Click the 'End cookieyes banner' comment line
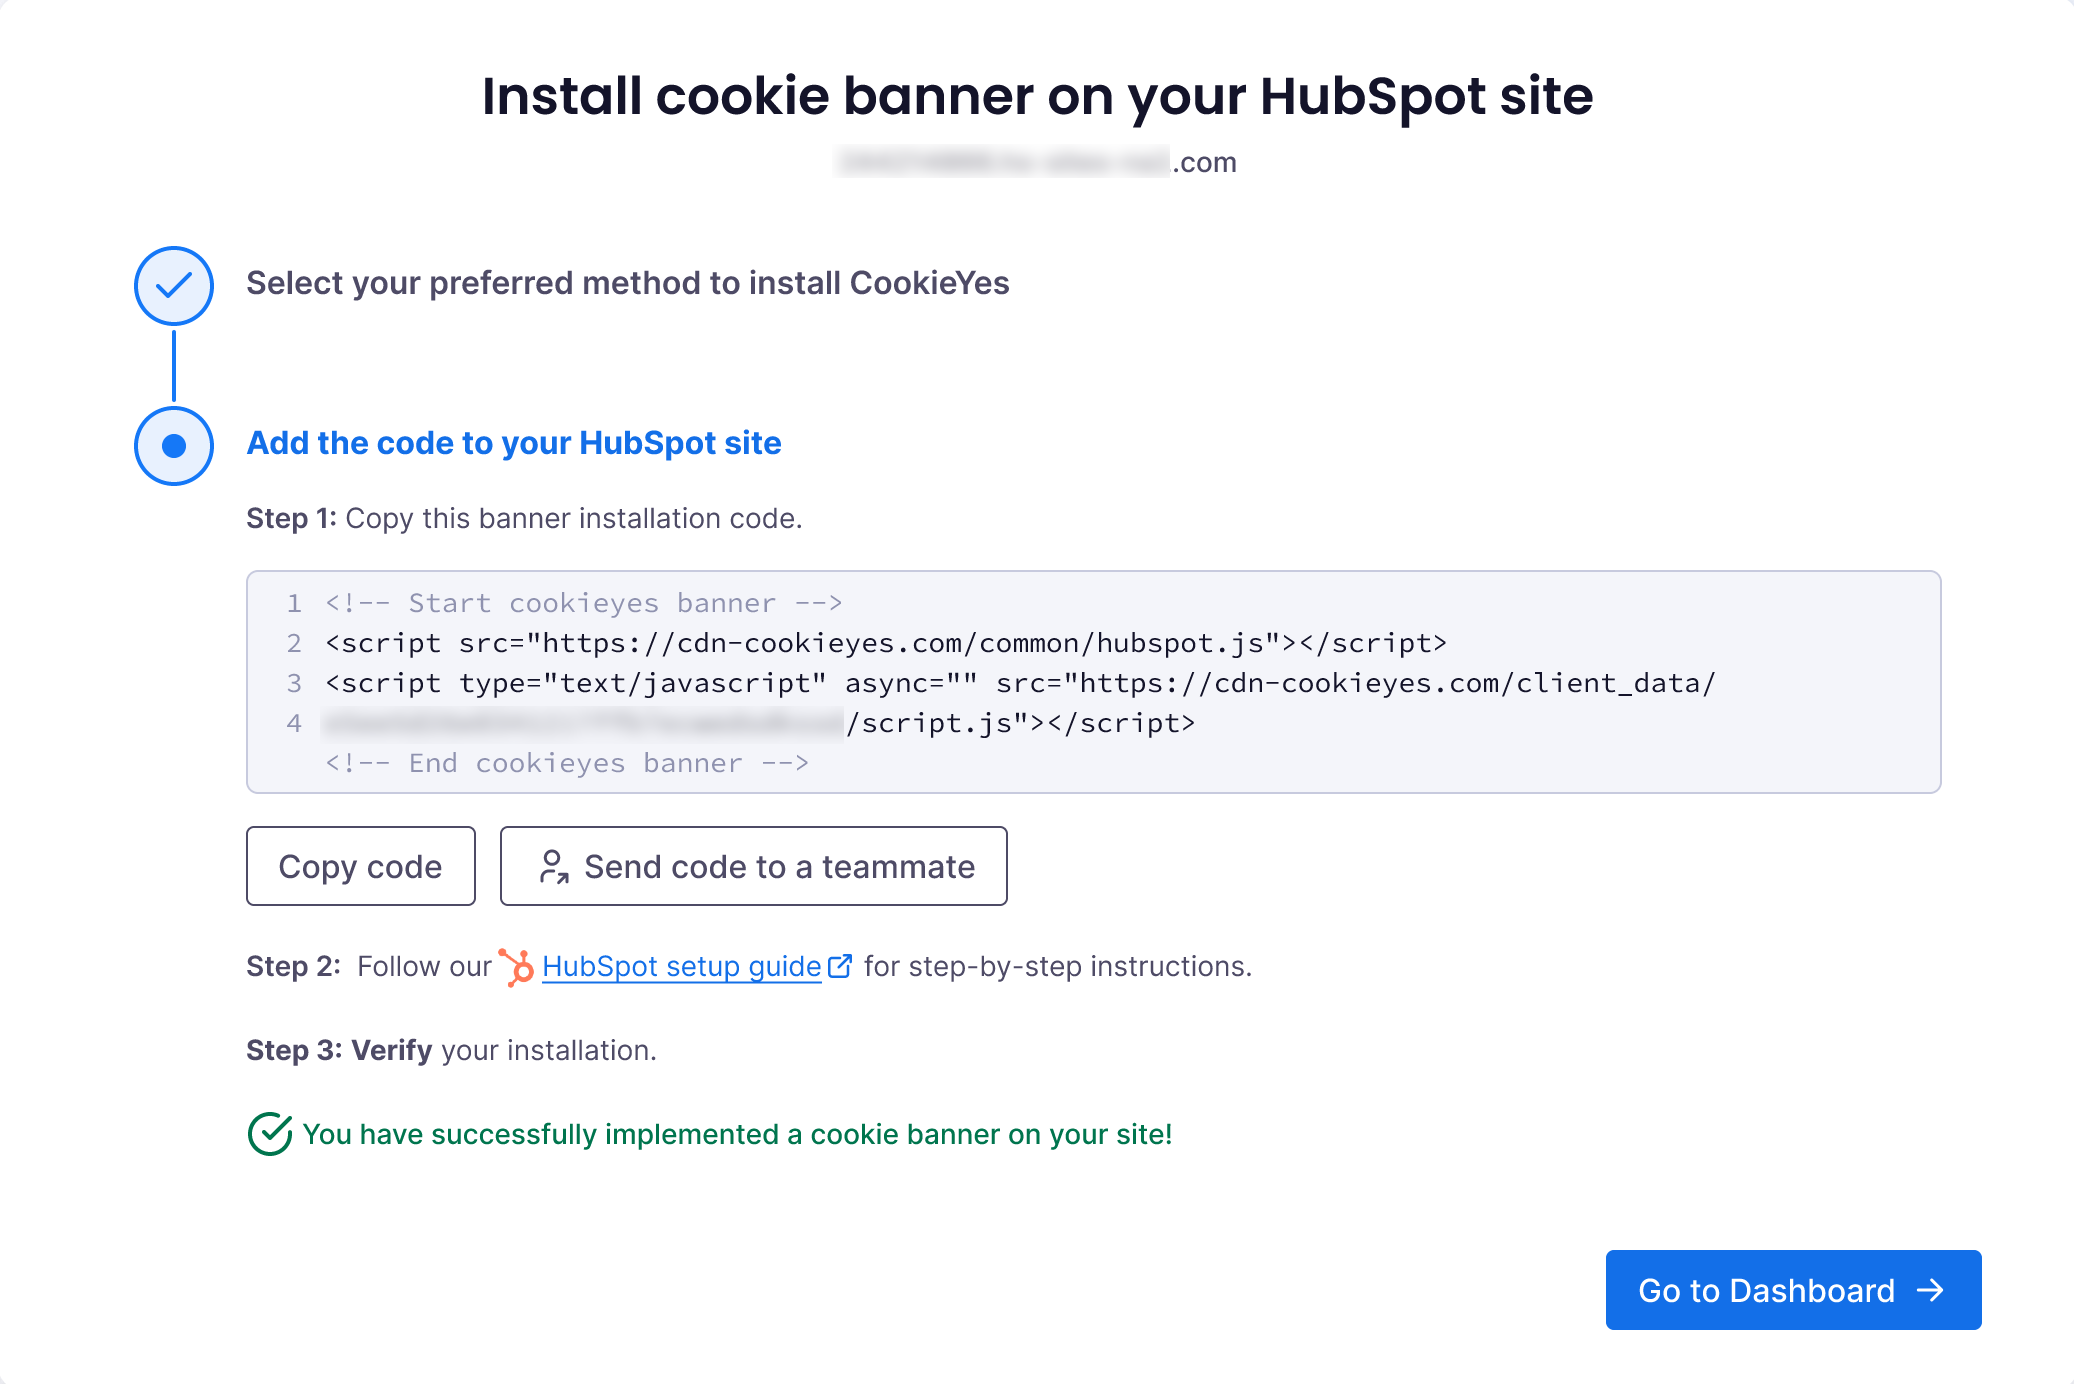The width and height of the screenshot is (2074, 1384). (x=567, y=763)
